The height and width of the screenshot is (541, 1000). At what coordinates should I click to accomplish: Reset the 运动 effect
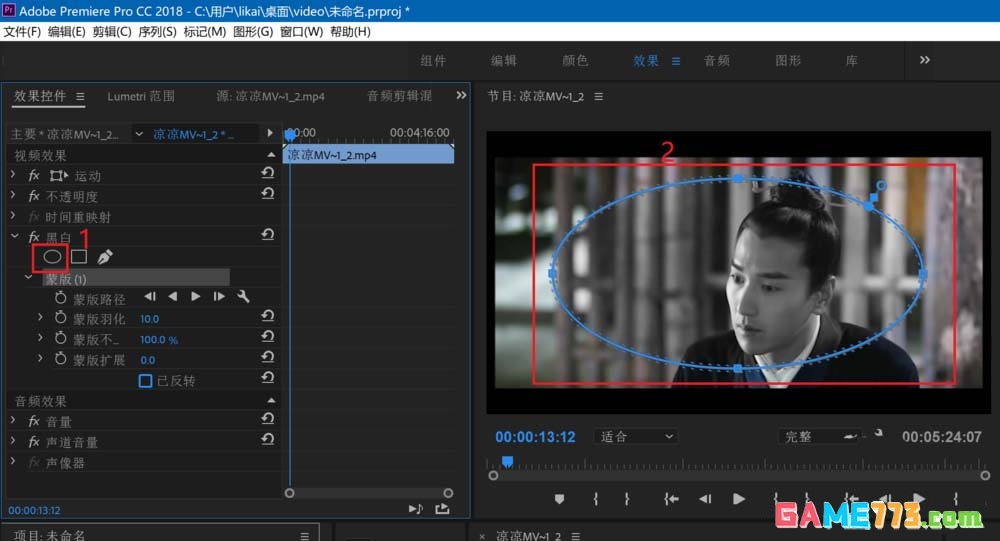point(268,173)
